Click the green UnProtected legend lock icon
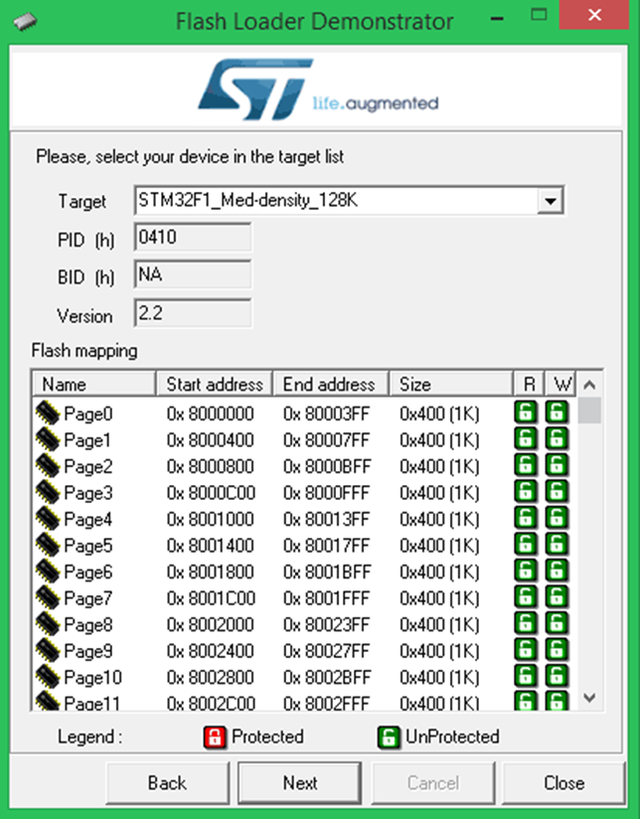Viewport: 640px width, 819px height. click(x=389, y=737)
